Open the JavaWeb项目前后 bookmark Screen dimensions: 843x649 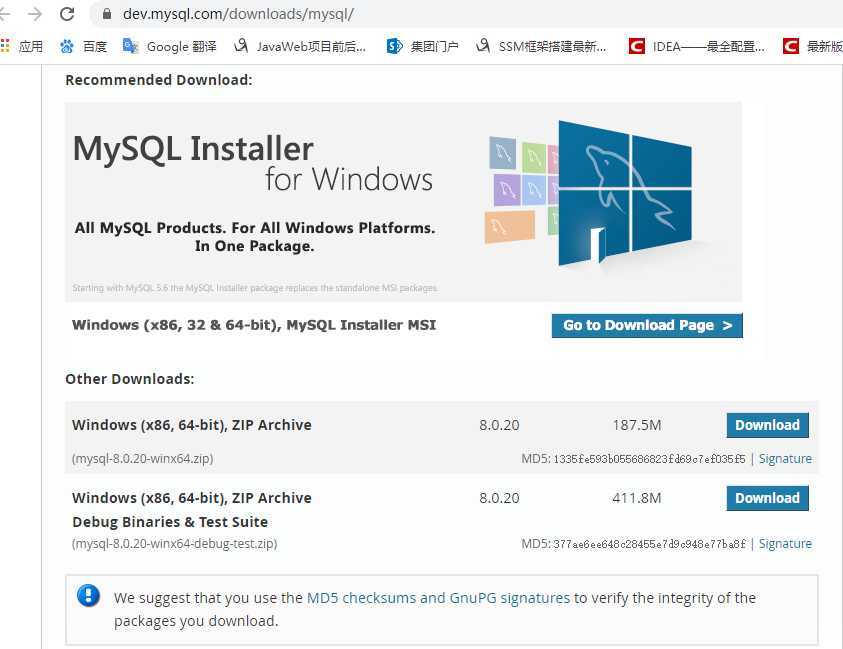[300, 47]
